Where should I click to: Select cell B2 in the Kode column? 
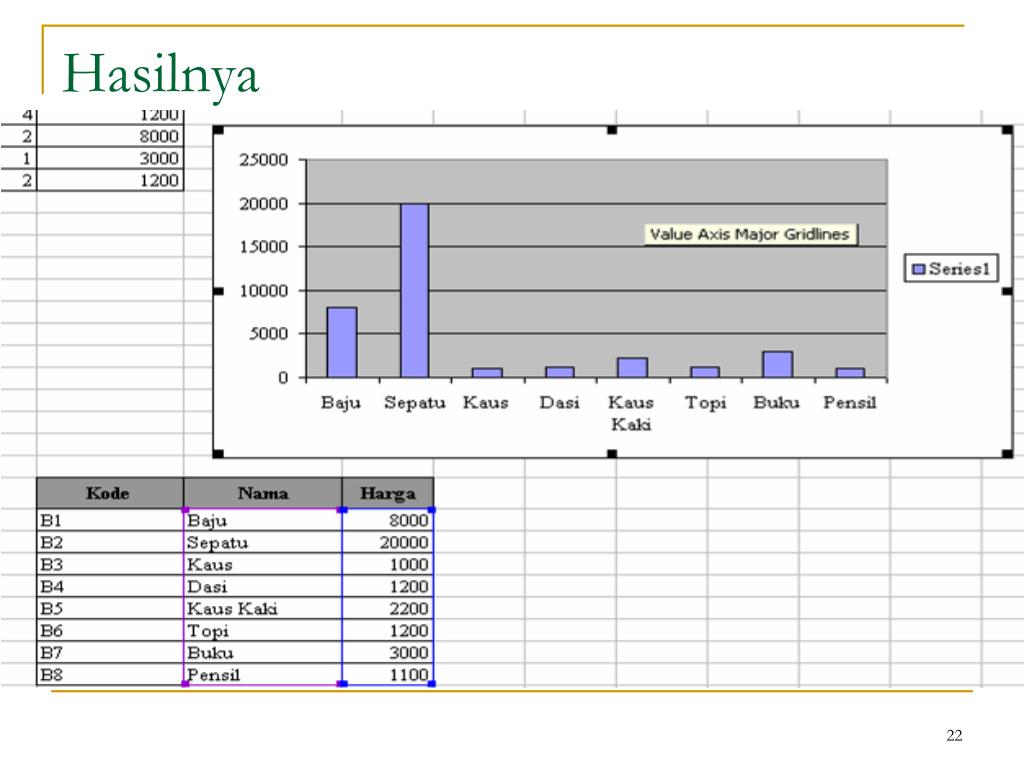(110, 543)
